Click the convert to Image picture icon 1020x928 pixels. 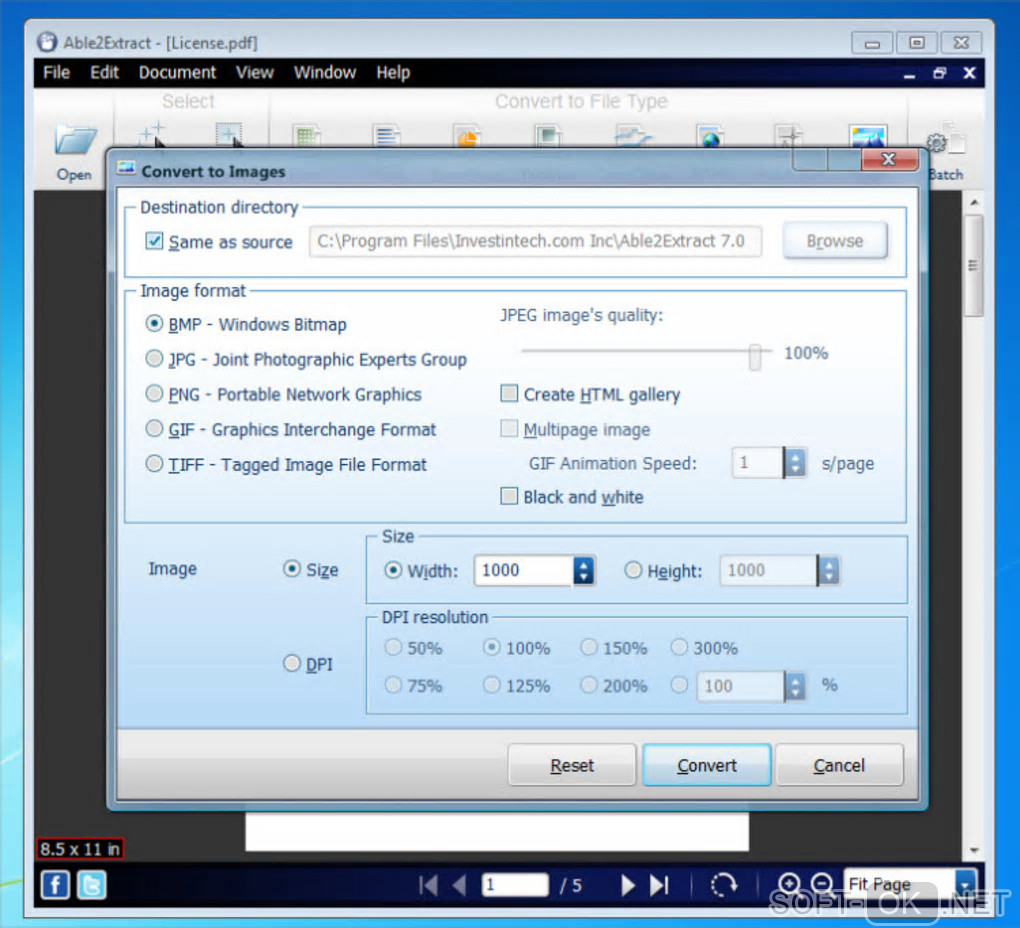click(868, 135)
